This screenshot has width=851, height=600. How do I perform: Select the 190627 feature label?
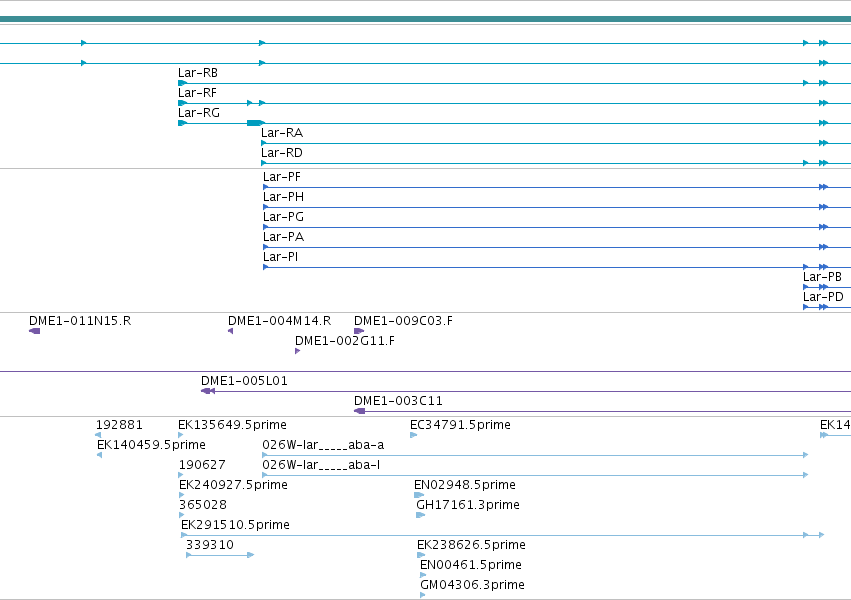click(x=202, y=465)
